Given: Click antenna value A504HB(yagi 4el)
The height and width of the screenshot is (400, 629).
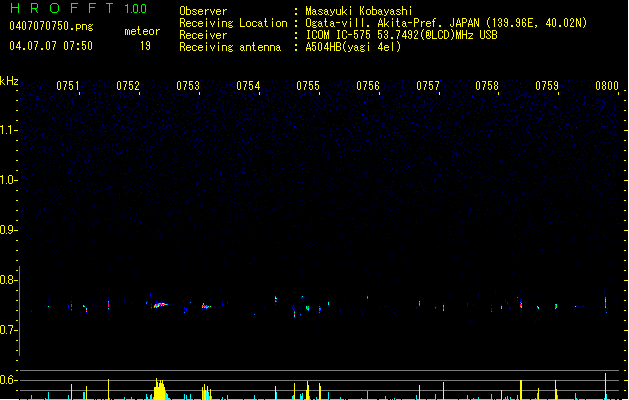Looking at the screenshot, I should [x=353, y=47].
